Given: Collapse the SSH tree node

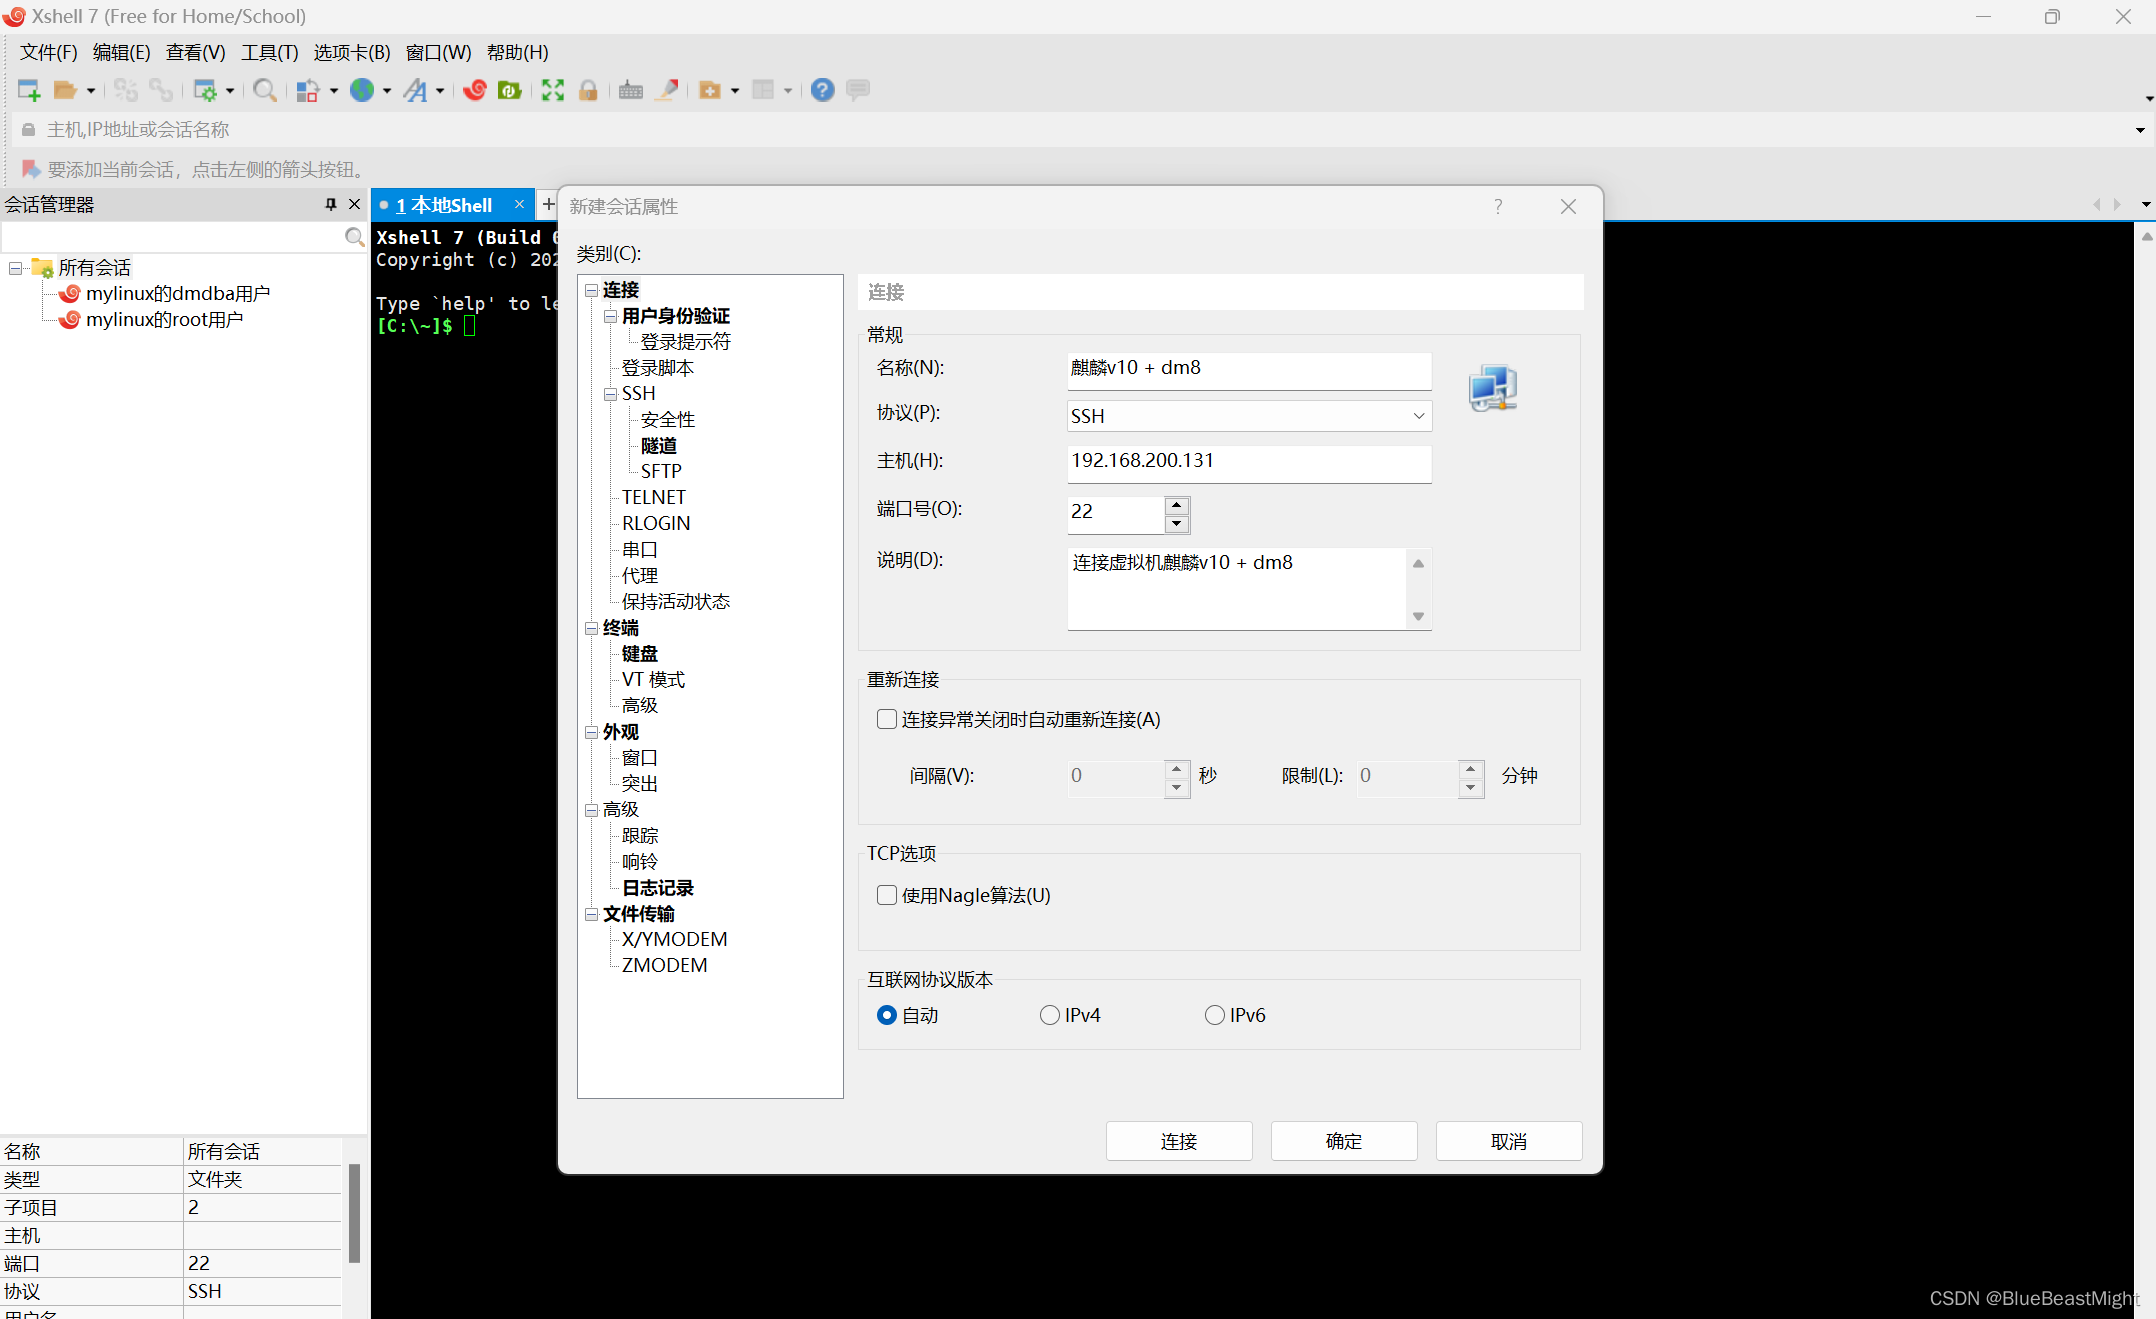Looking at the screenshot, I should click(x=610, y=394).
